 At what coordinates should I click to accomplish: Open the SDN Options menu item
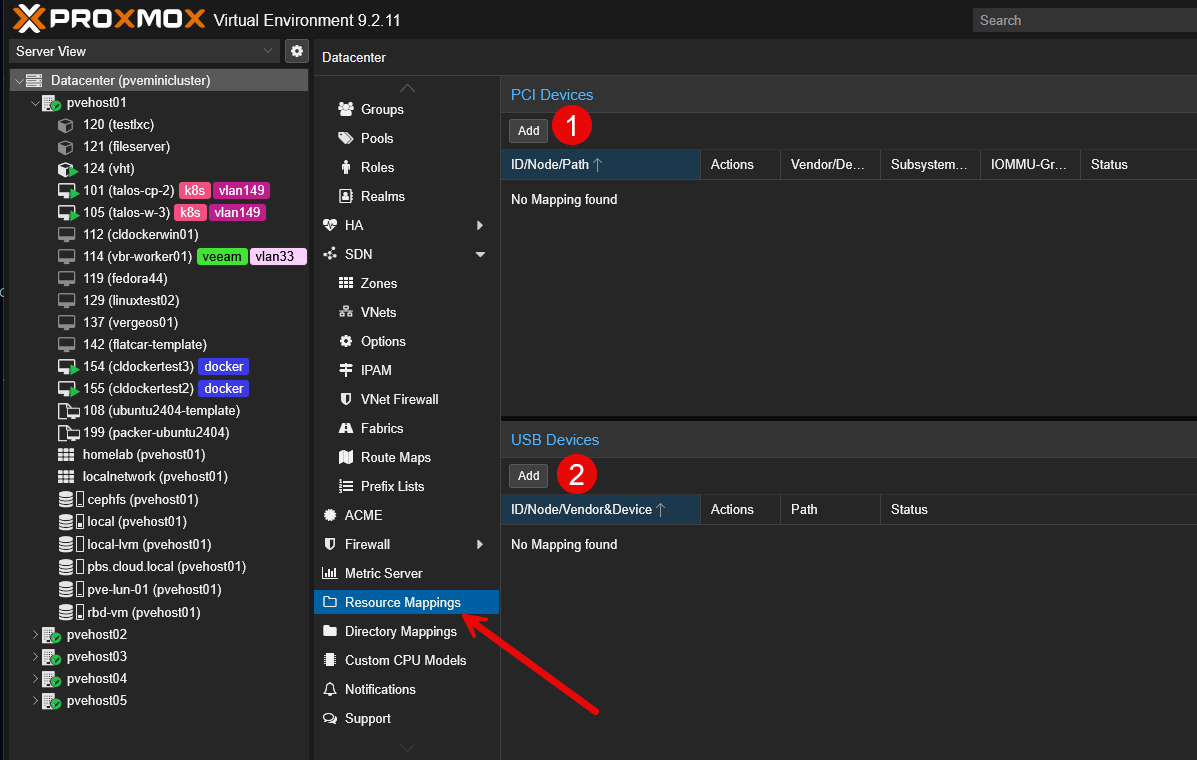406,341
